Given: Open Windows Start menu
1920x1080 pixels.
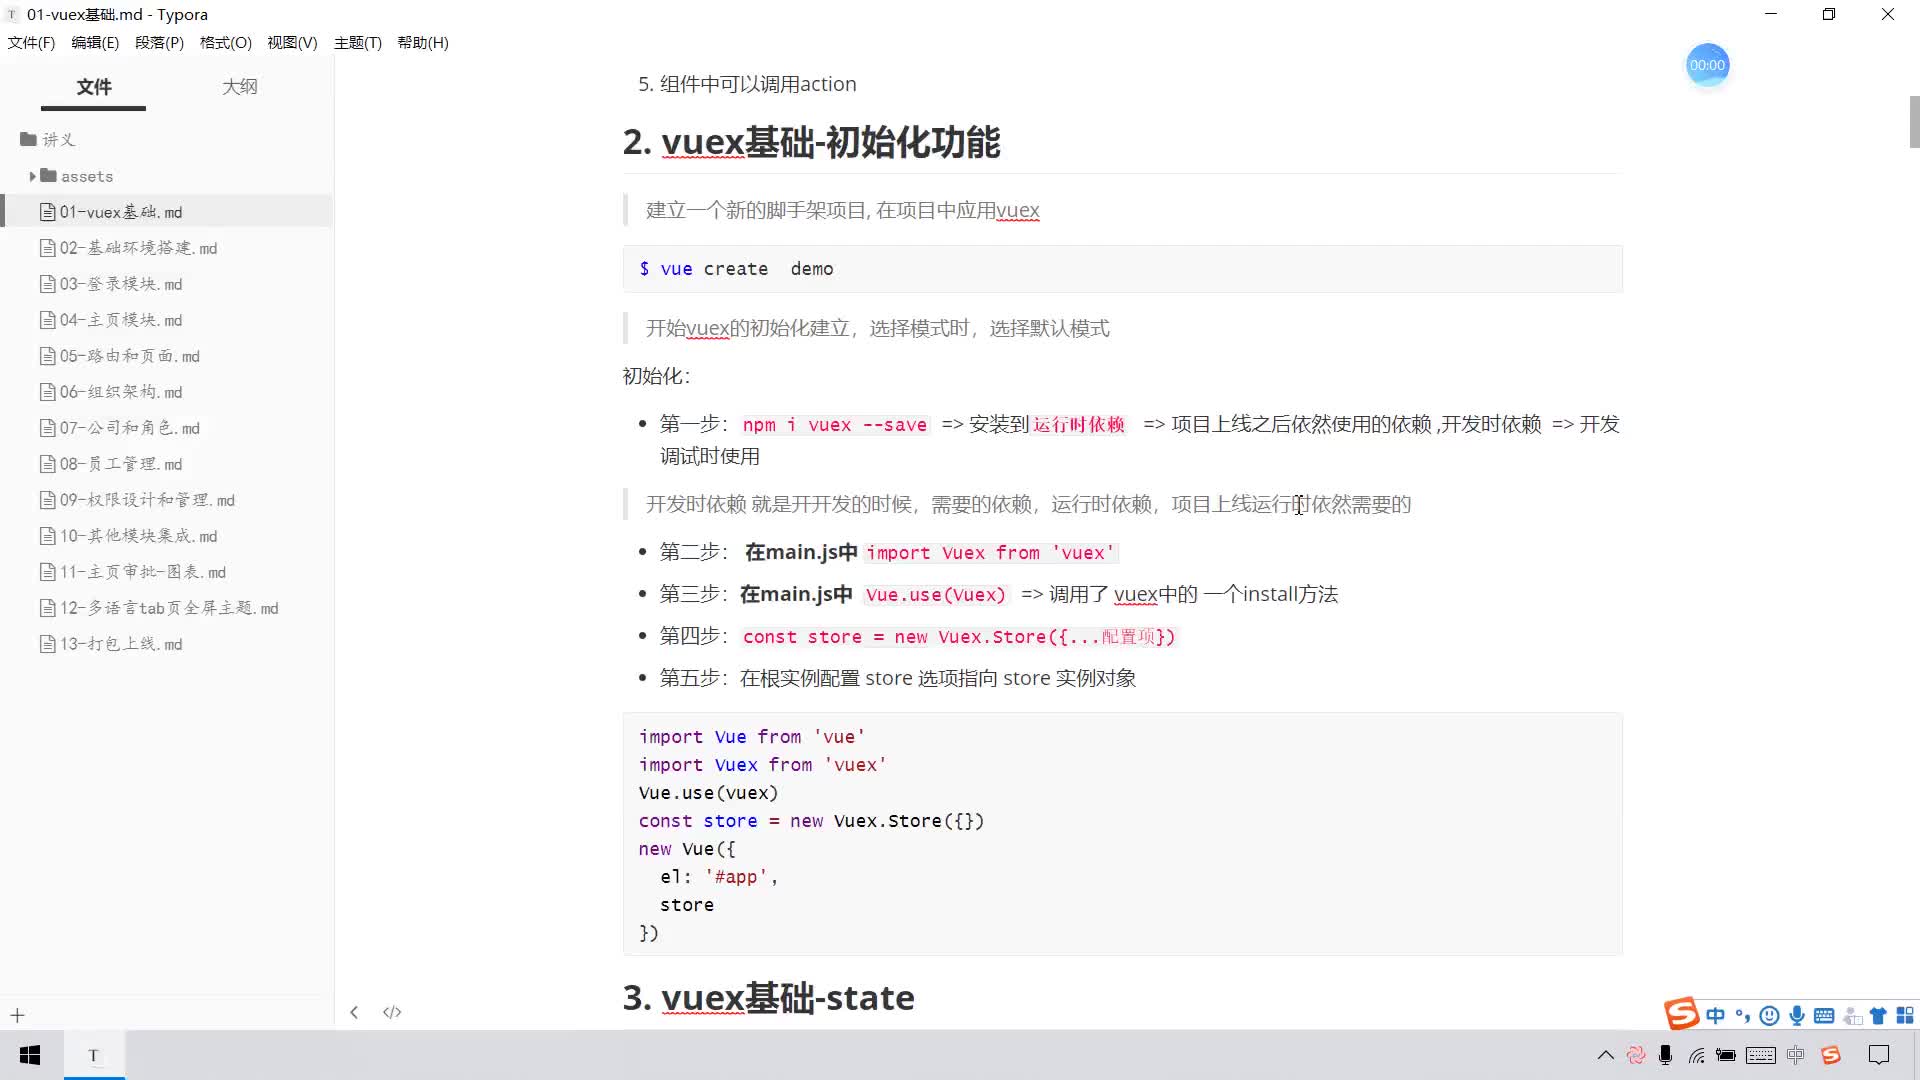Looking at the screenshot, I should pyautogui.click(x=30, y=1055).
